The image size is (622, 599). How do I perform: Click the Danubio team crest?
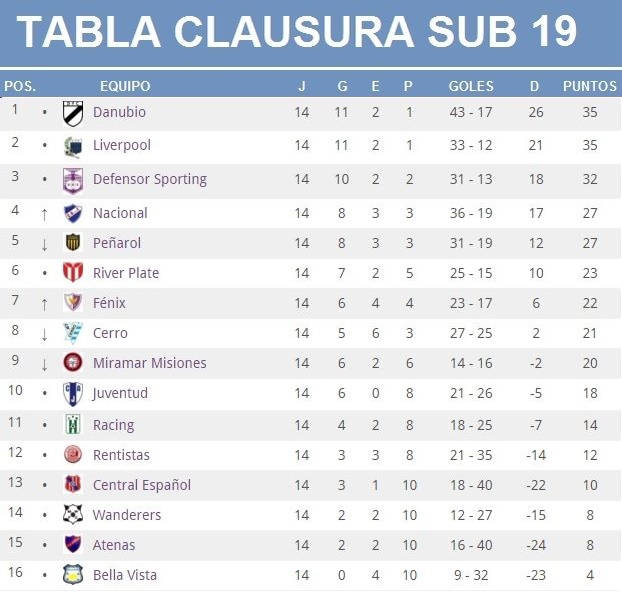[73, 113]
